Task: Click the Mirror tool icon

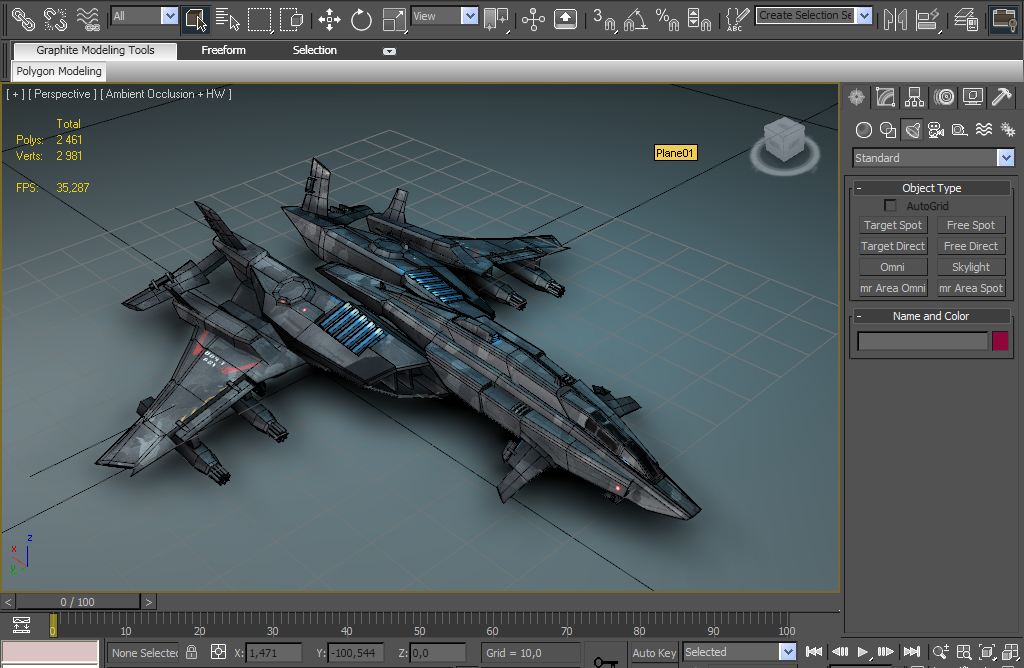Action: (x=895, y=18)
